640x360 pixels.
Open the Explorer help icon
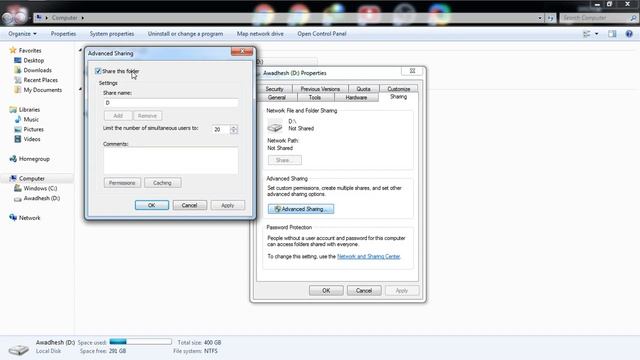pos(629,34)
